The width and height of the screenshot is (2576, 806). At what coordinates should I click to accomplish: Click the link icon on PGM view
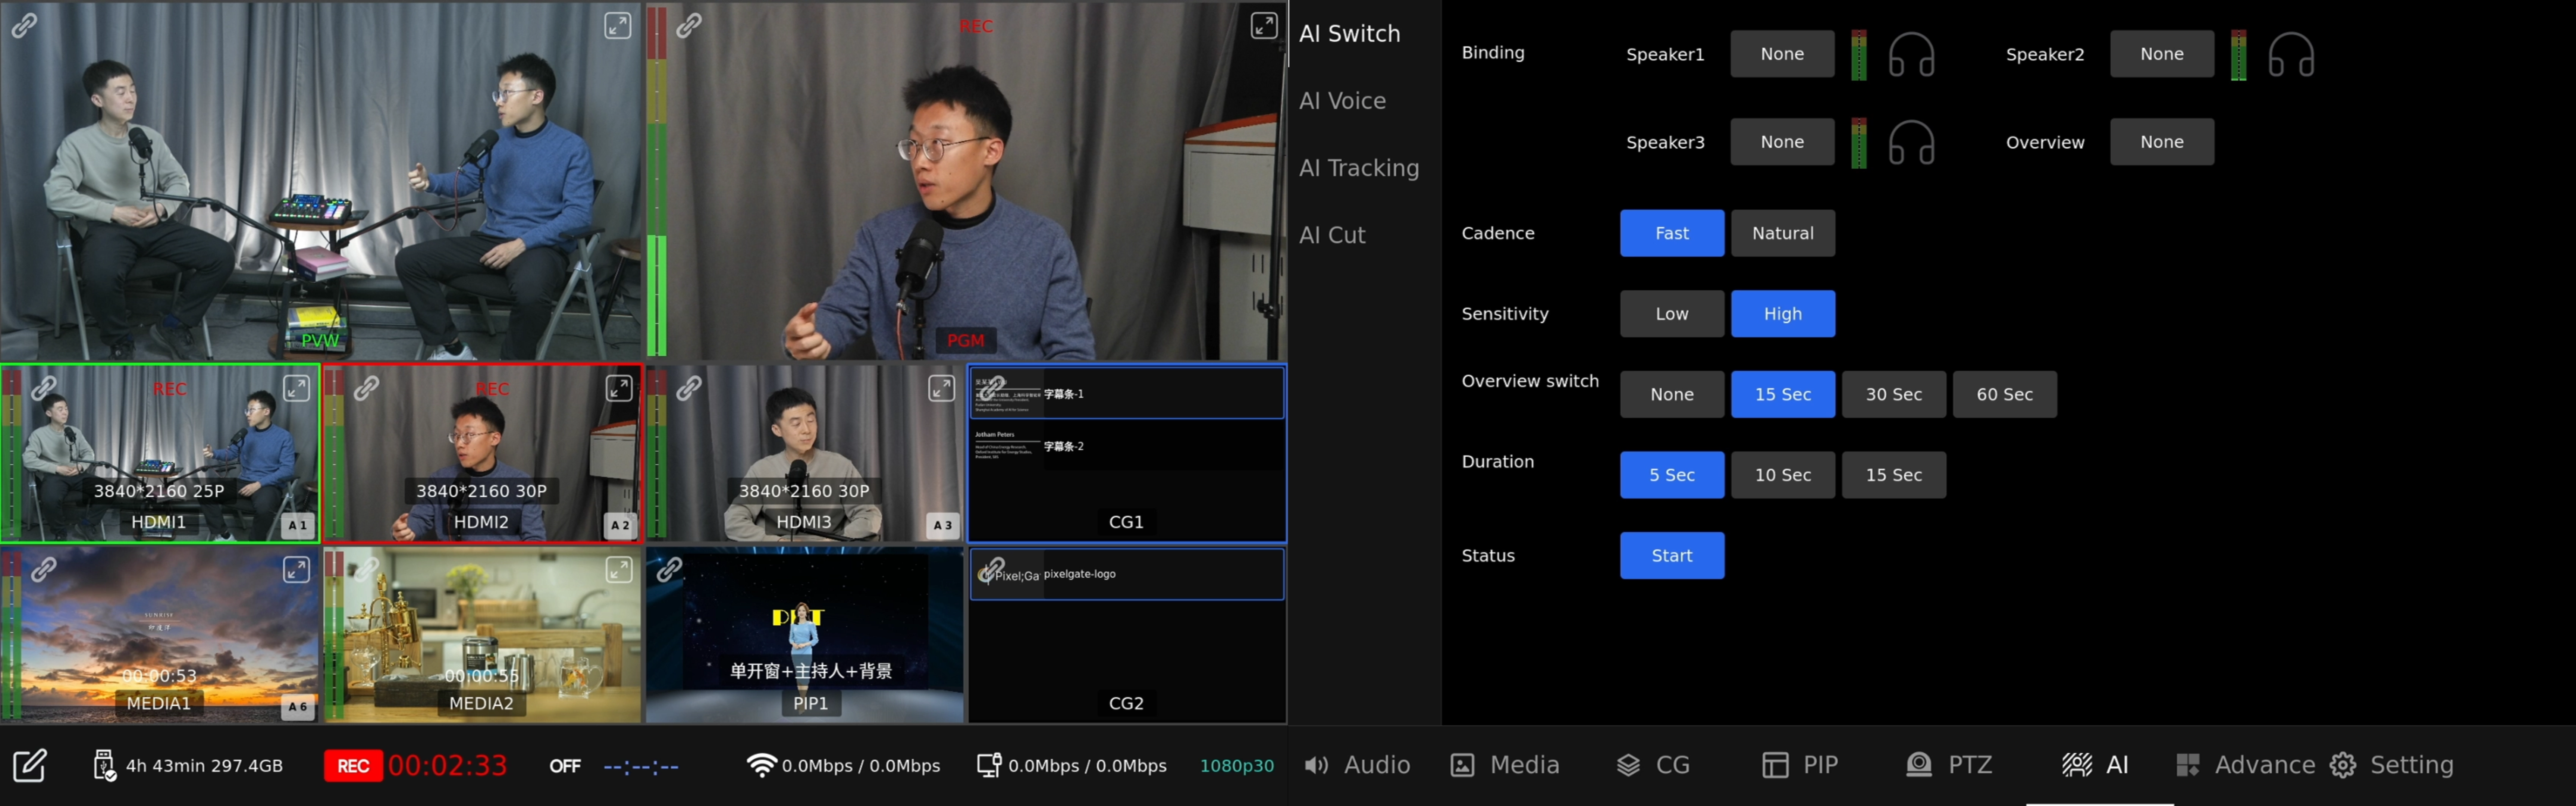point(689,26)
